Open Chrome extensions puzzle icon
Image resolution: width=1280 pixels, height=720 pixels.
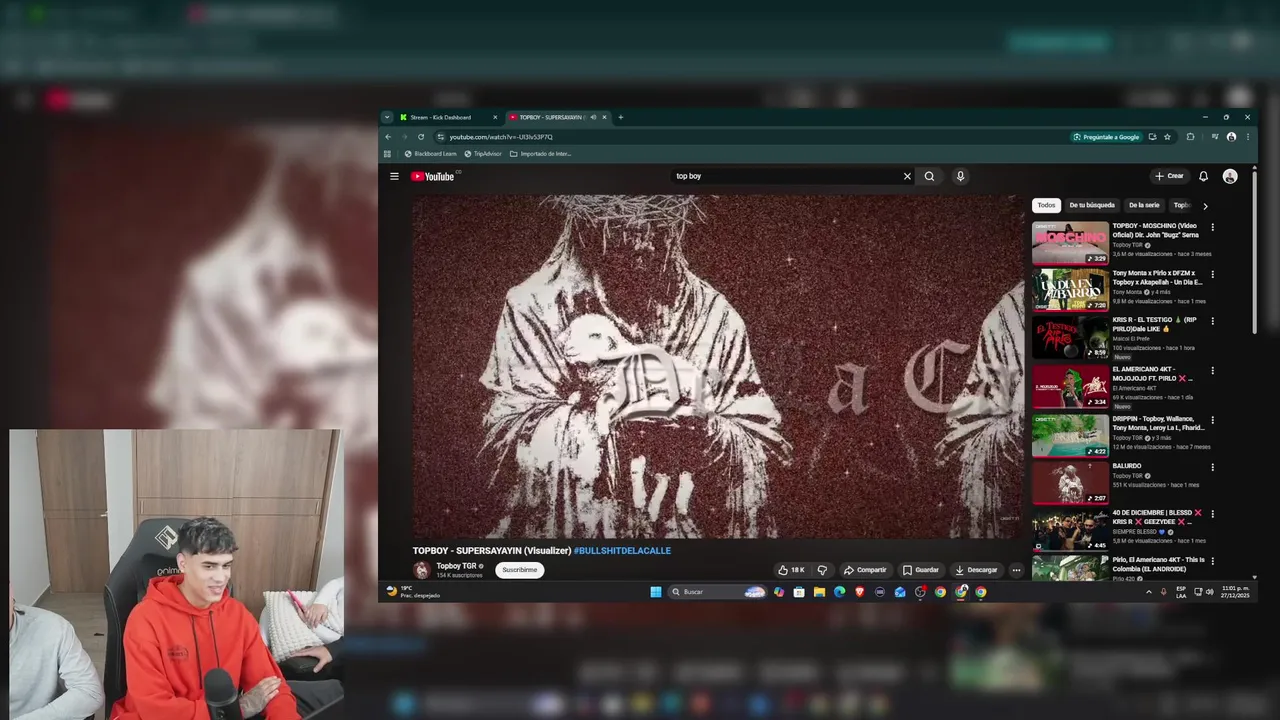pos(1190,137)
